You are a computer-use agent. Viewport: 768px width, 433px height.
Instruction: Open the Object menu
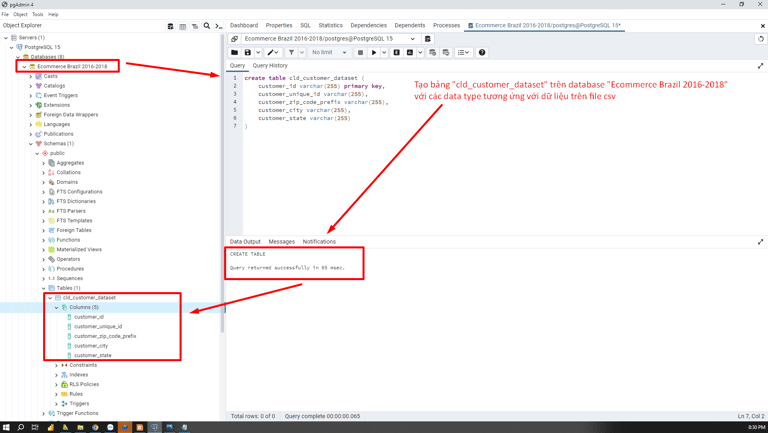(20, 15)
